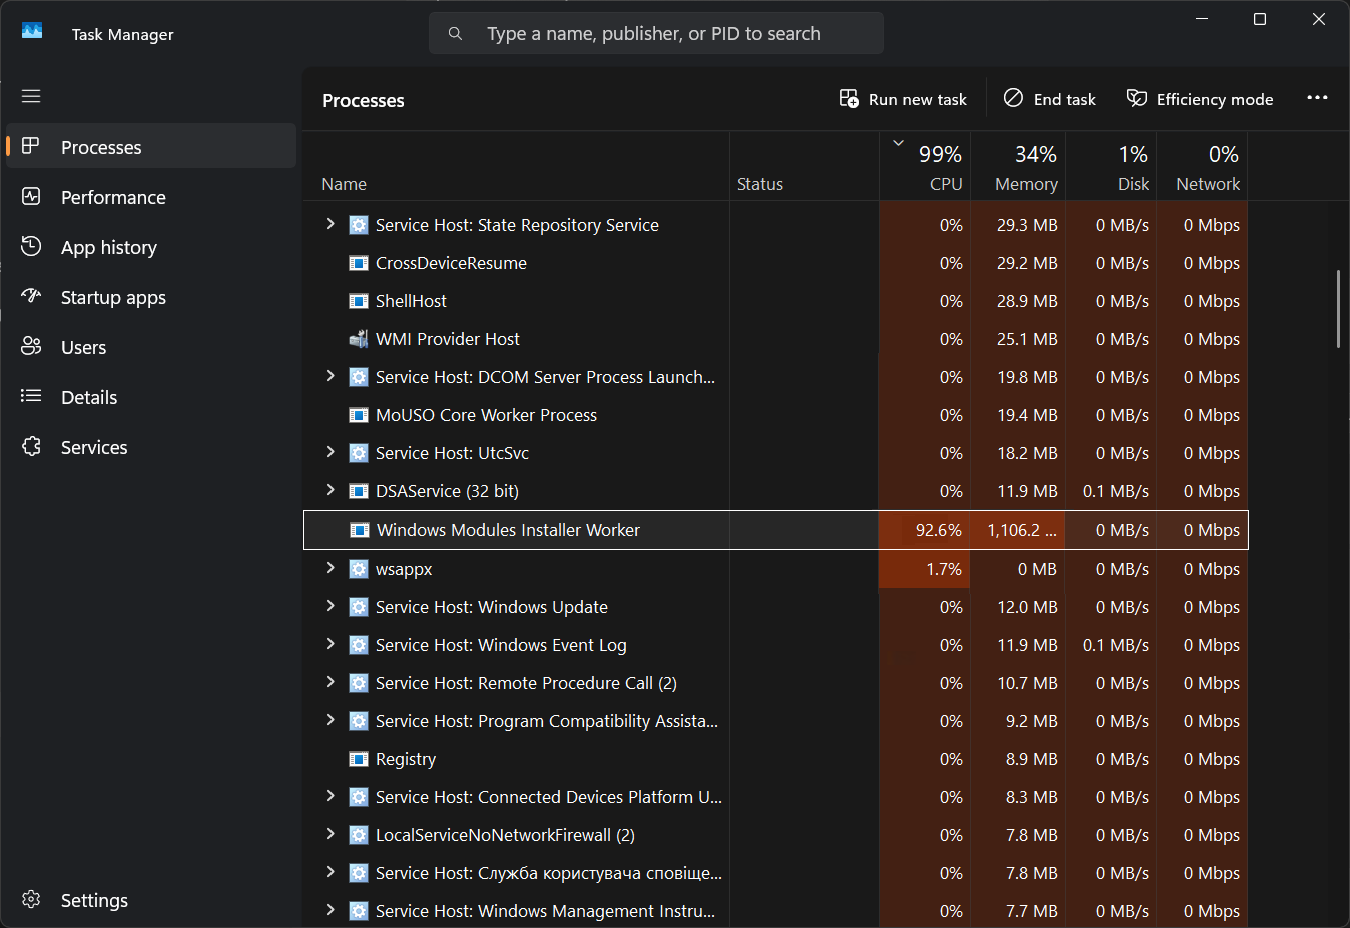Expand DSAService (32 bit) process
The image size is (1350, 928).
(x=330, y=490)
